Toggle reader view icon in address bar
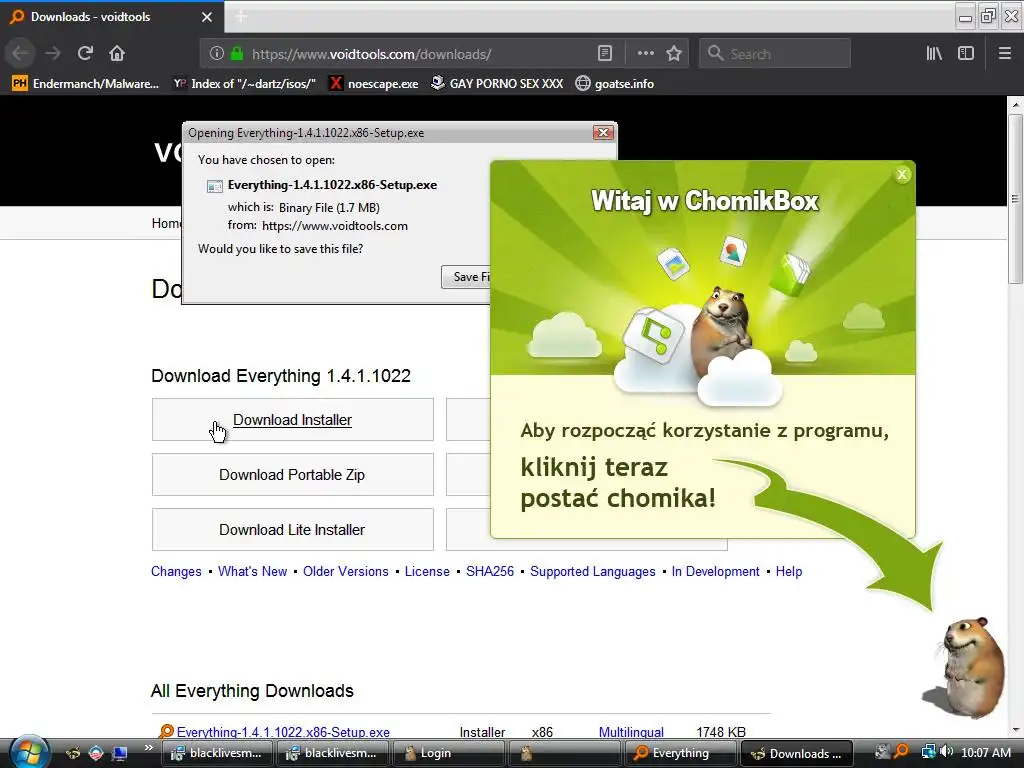Image resolution: width=1024 pixels, height=768 pixels. click(605, 54)
